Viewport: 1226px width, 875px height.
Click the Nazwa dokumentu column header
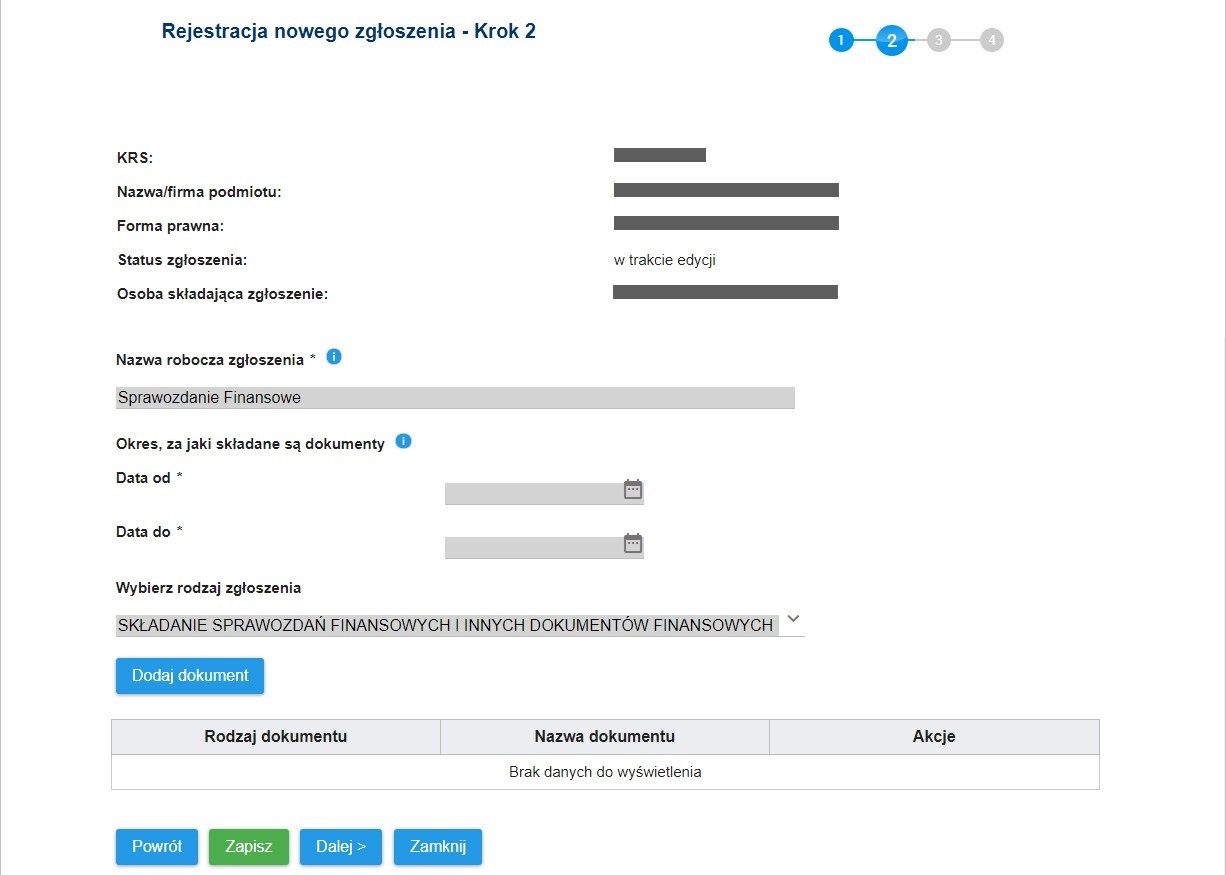pyautogui.click(x=605, y=737)
